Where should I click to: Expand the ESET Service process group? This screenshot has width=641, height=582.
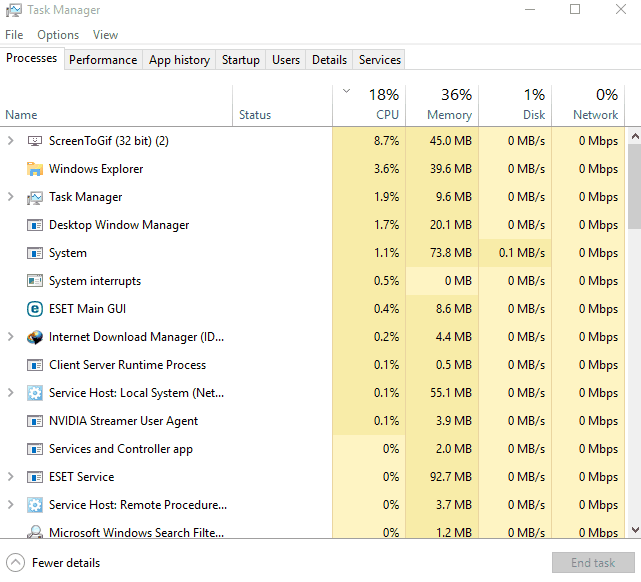(11, 477)
